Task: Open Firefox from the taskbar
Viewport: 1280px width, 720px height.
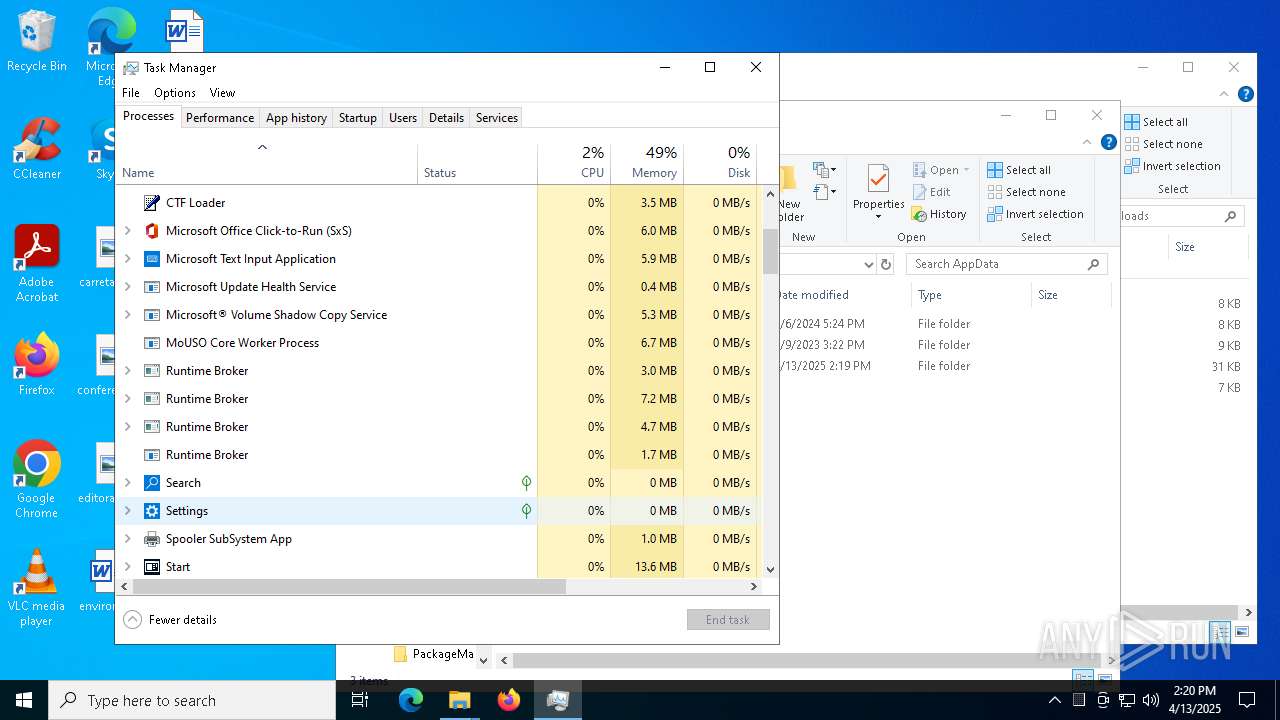Action: [x=509, y=700]
